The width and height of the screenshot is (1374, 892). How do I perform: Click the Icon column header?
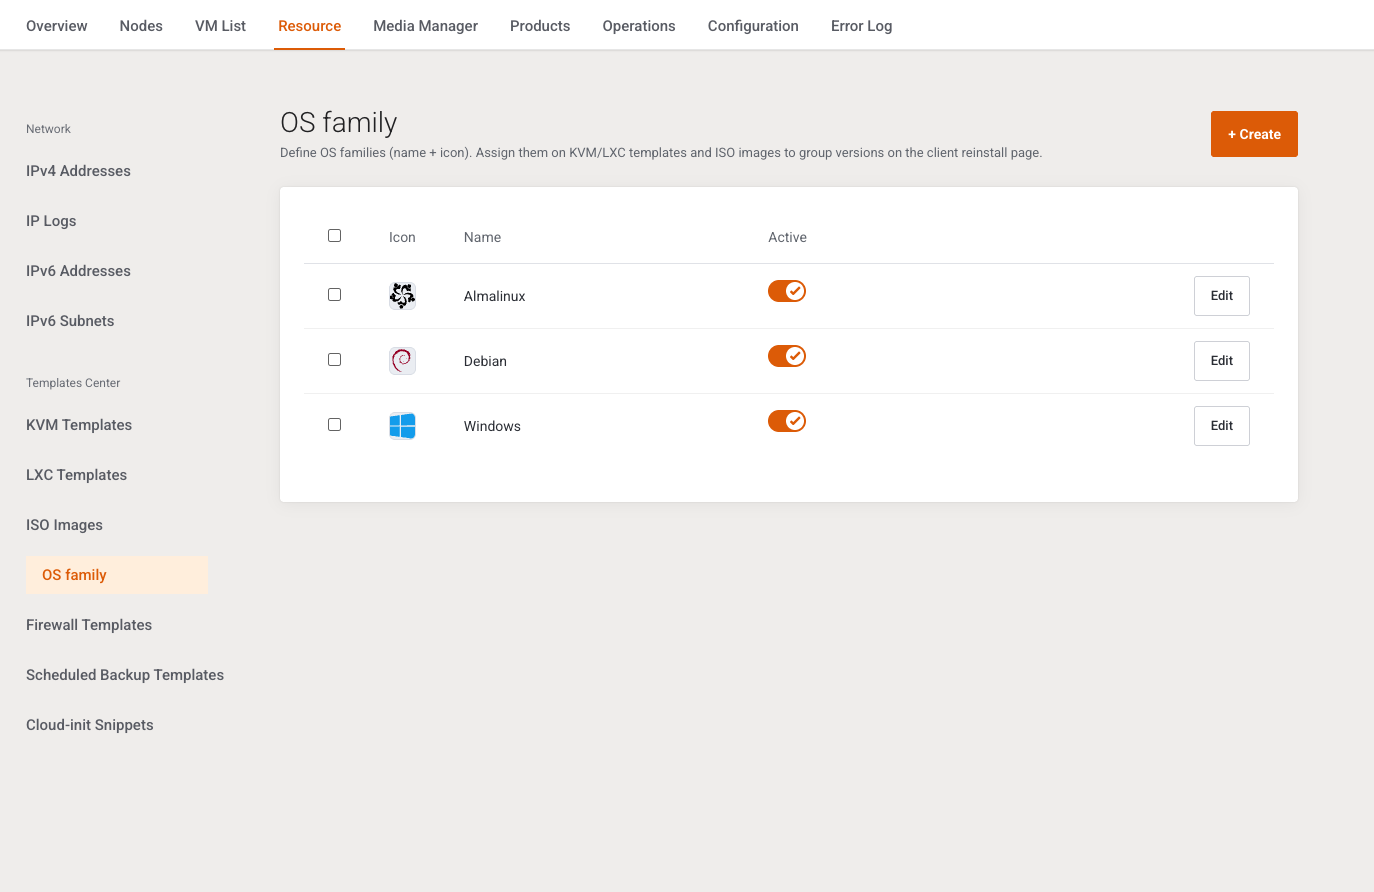click(x=402, y=237)
